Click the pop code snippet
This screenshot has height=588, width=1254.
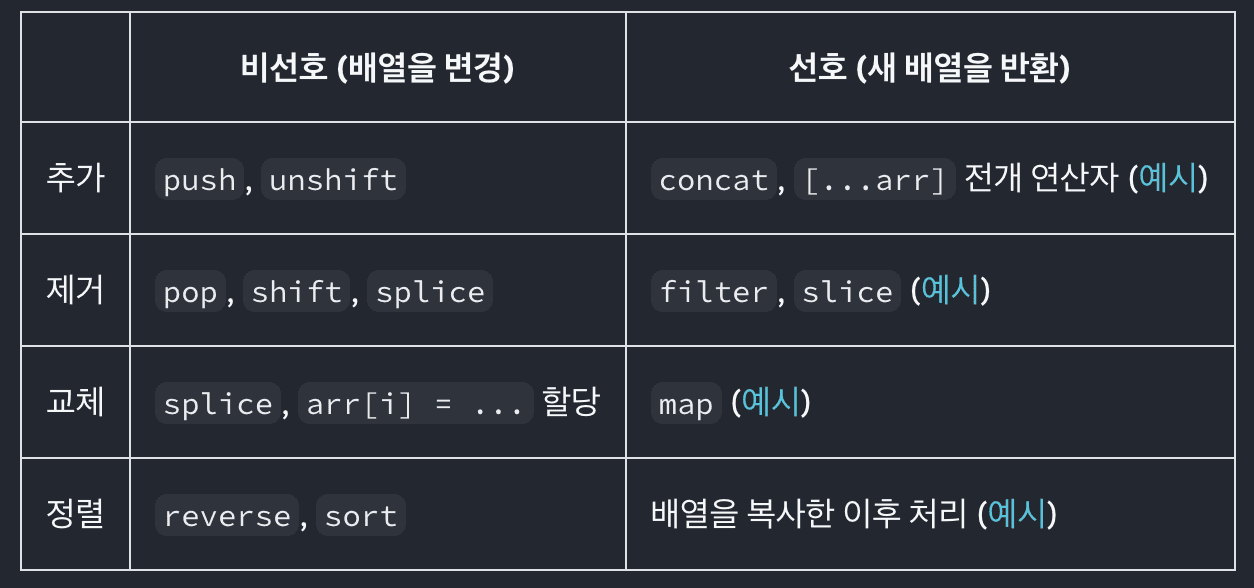tap(190, 292)
